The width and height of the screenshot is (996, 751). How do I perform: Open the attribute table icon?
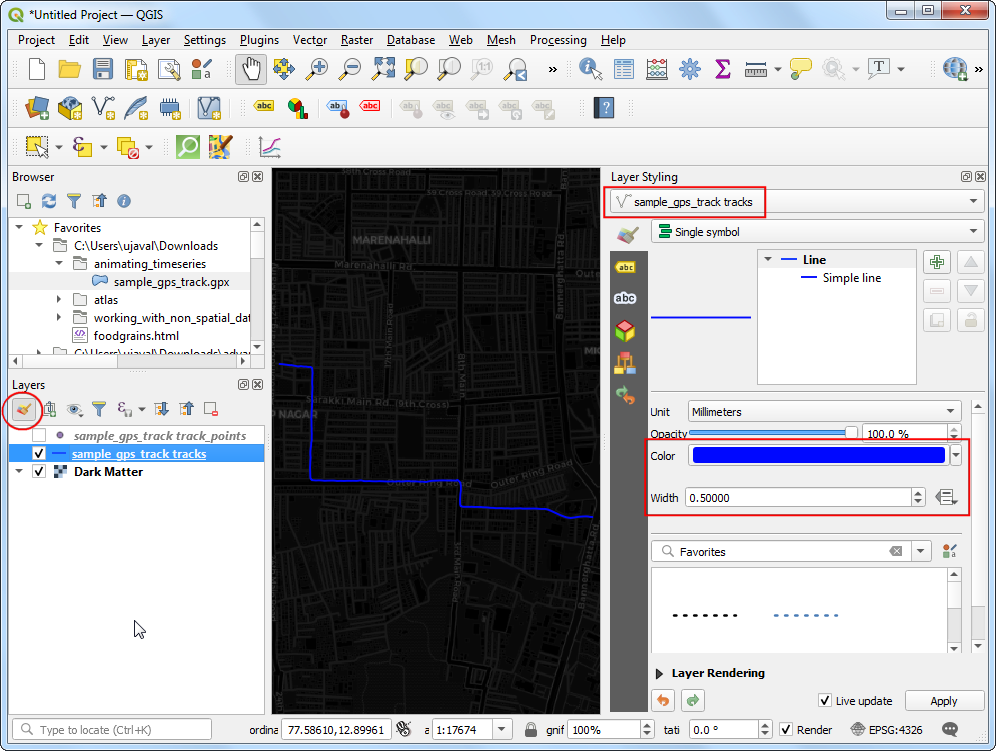(x=624, y=69)
